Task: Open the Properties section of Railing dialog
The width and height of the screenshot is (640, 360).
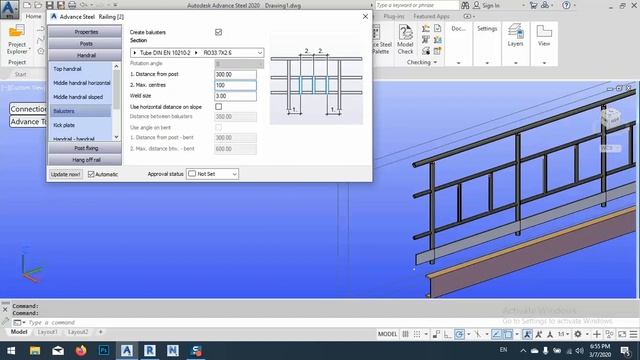Action: point(85,32)
